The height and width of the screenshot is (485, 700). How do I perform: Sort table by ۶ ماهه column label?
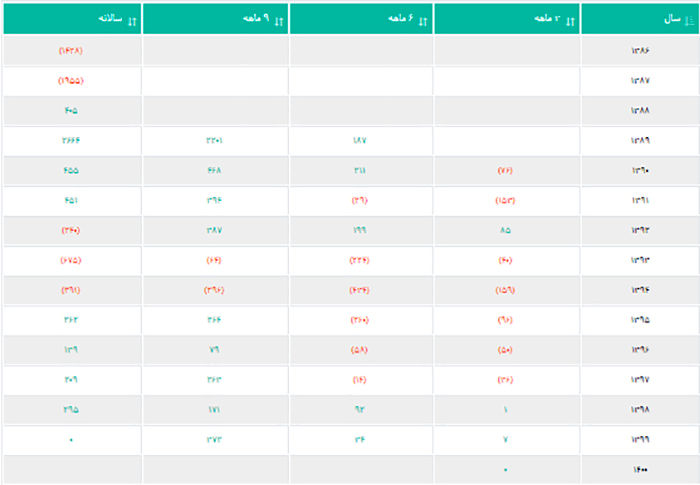pos(400,18)
